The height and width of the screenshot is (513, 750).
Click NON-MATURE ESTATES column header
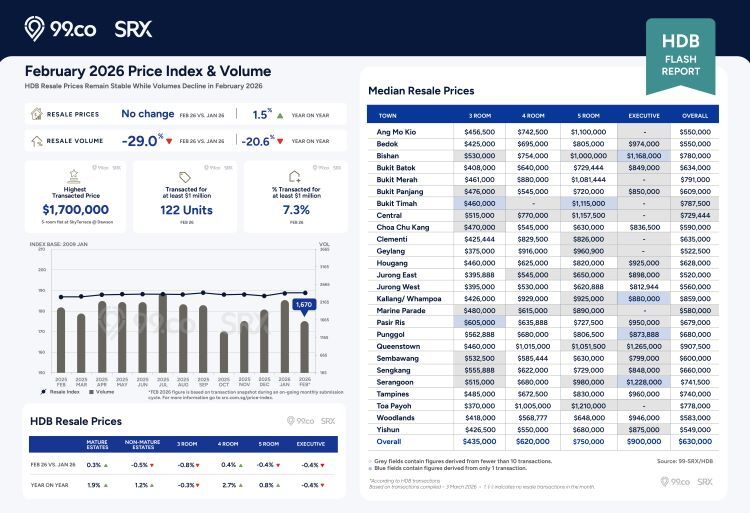click(143, 444)
